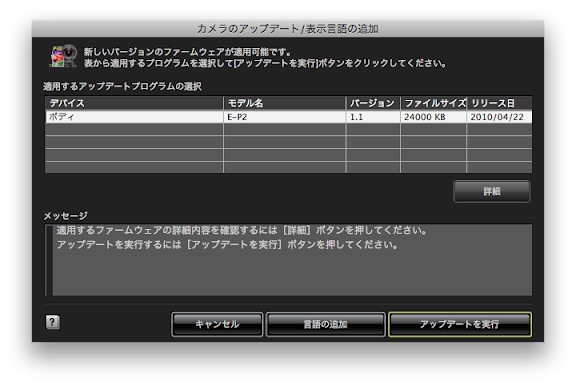Click the アップデートを実行 button

pos(460,324)
